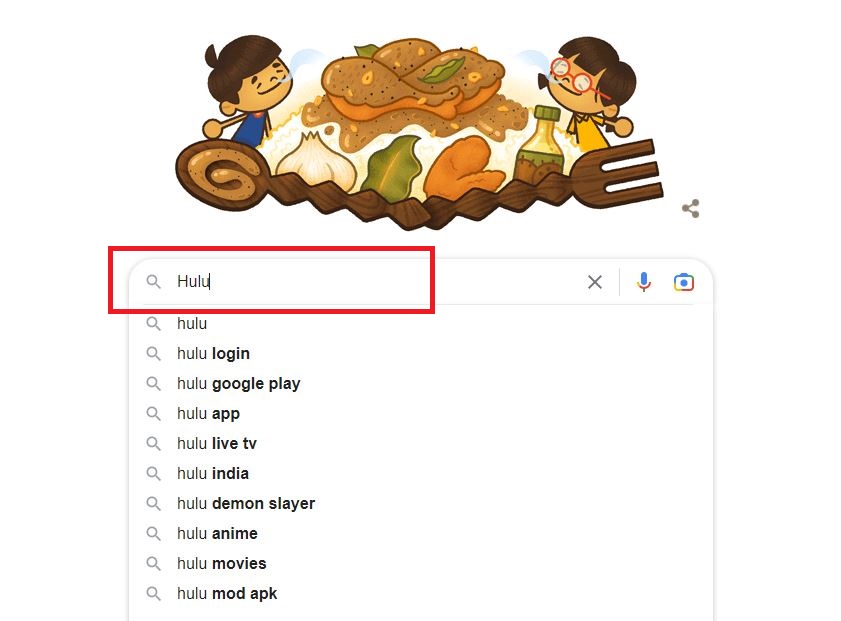Click the share doodle icon
This screenshot has width=841, height=621.
tap(690, 208)
